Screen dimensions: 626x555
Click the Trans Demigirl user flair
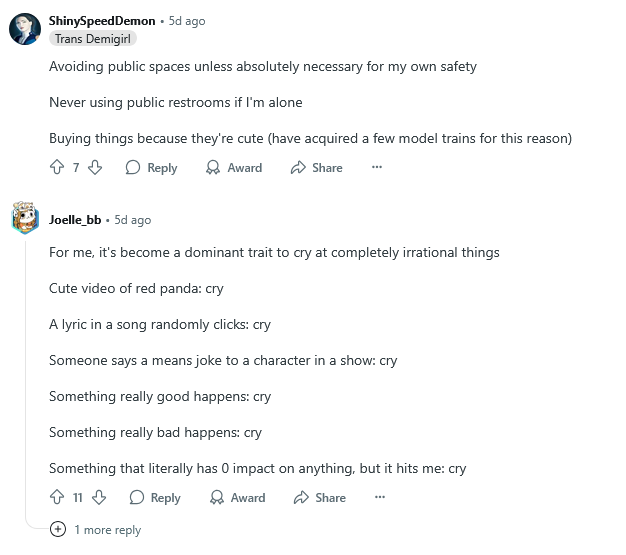tap(93, 39)
